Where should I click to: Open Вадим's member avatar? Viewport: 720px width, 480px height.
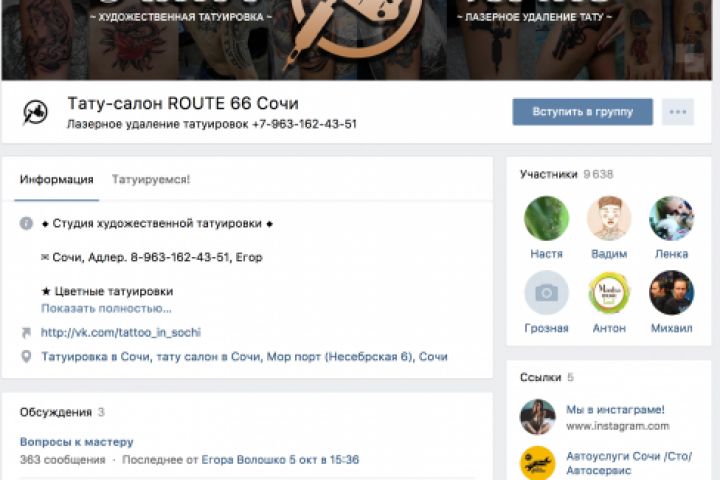click(x=609, y=218)
